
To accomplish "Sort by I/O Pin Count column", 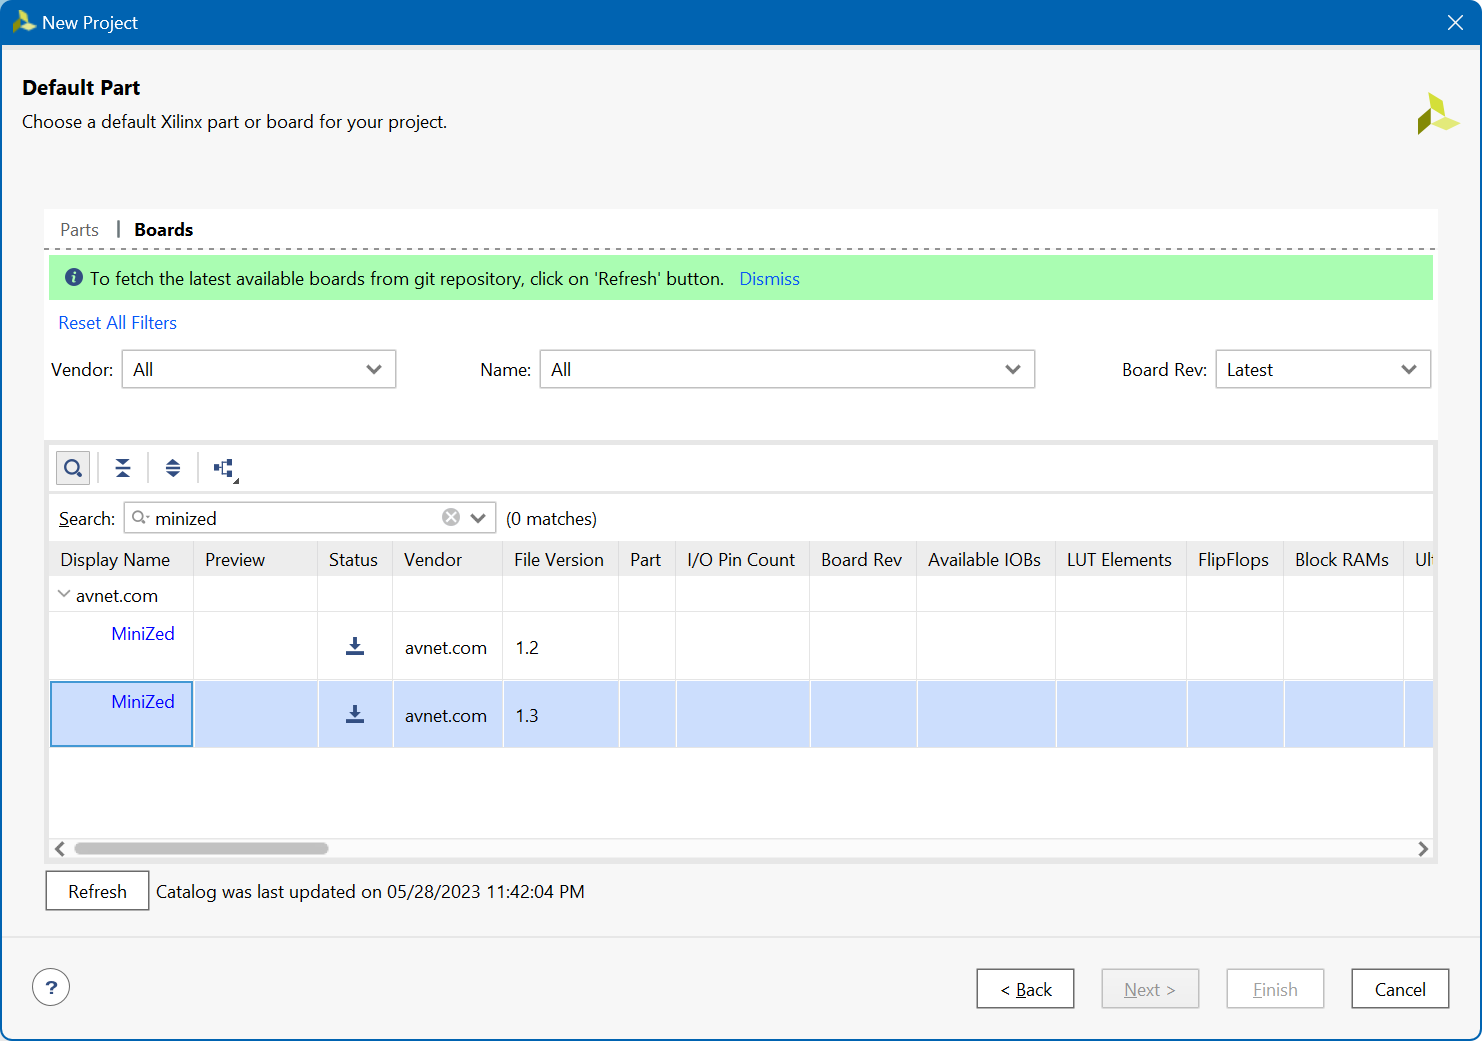I will [x=742, y=560].
